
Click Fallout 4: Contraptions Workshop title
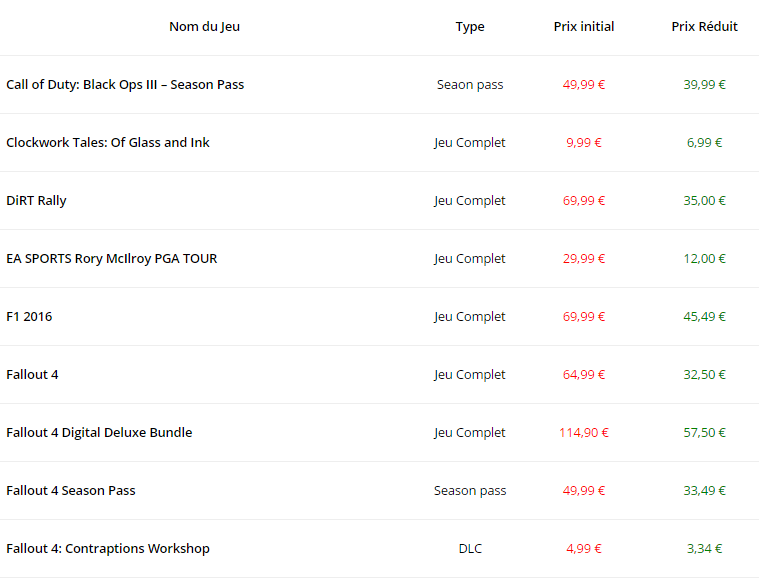pos(108,549)
